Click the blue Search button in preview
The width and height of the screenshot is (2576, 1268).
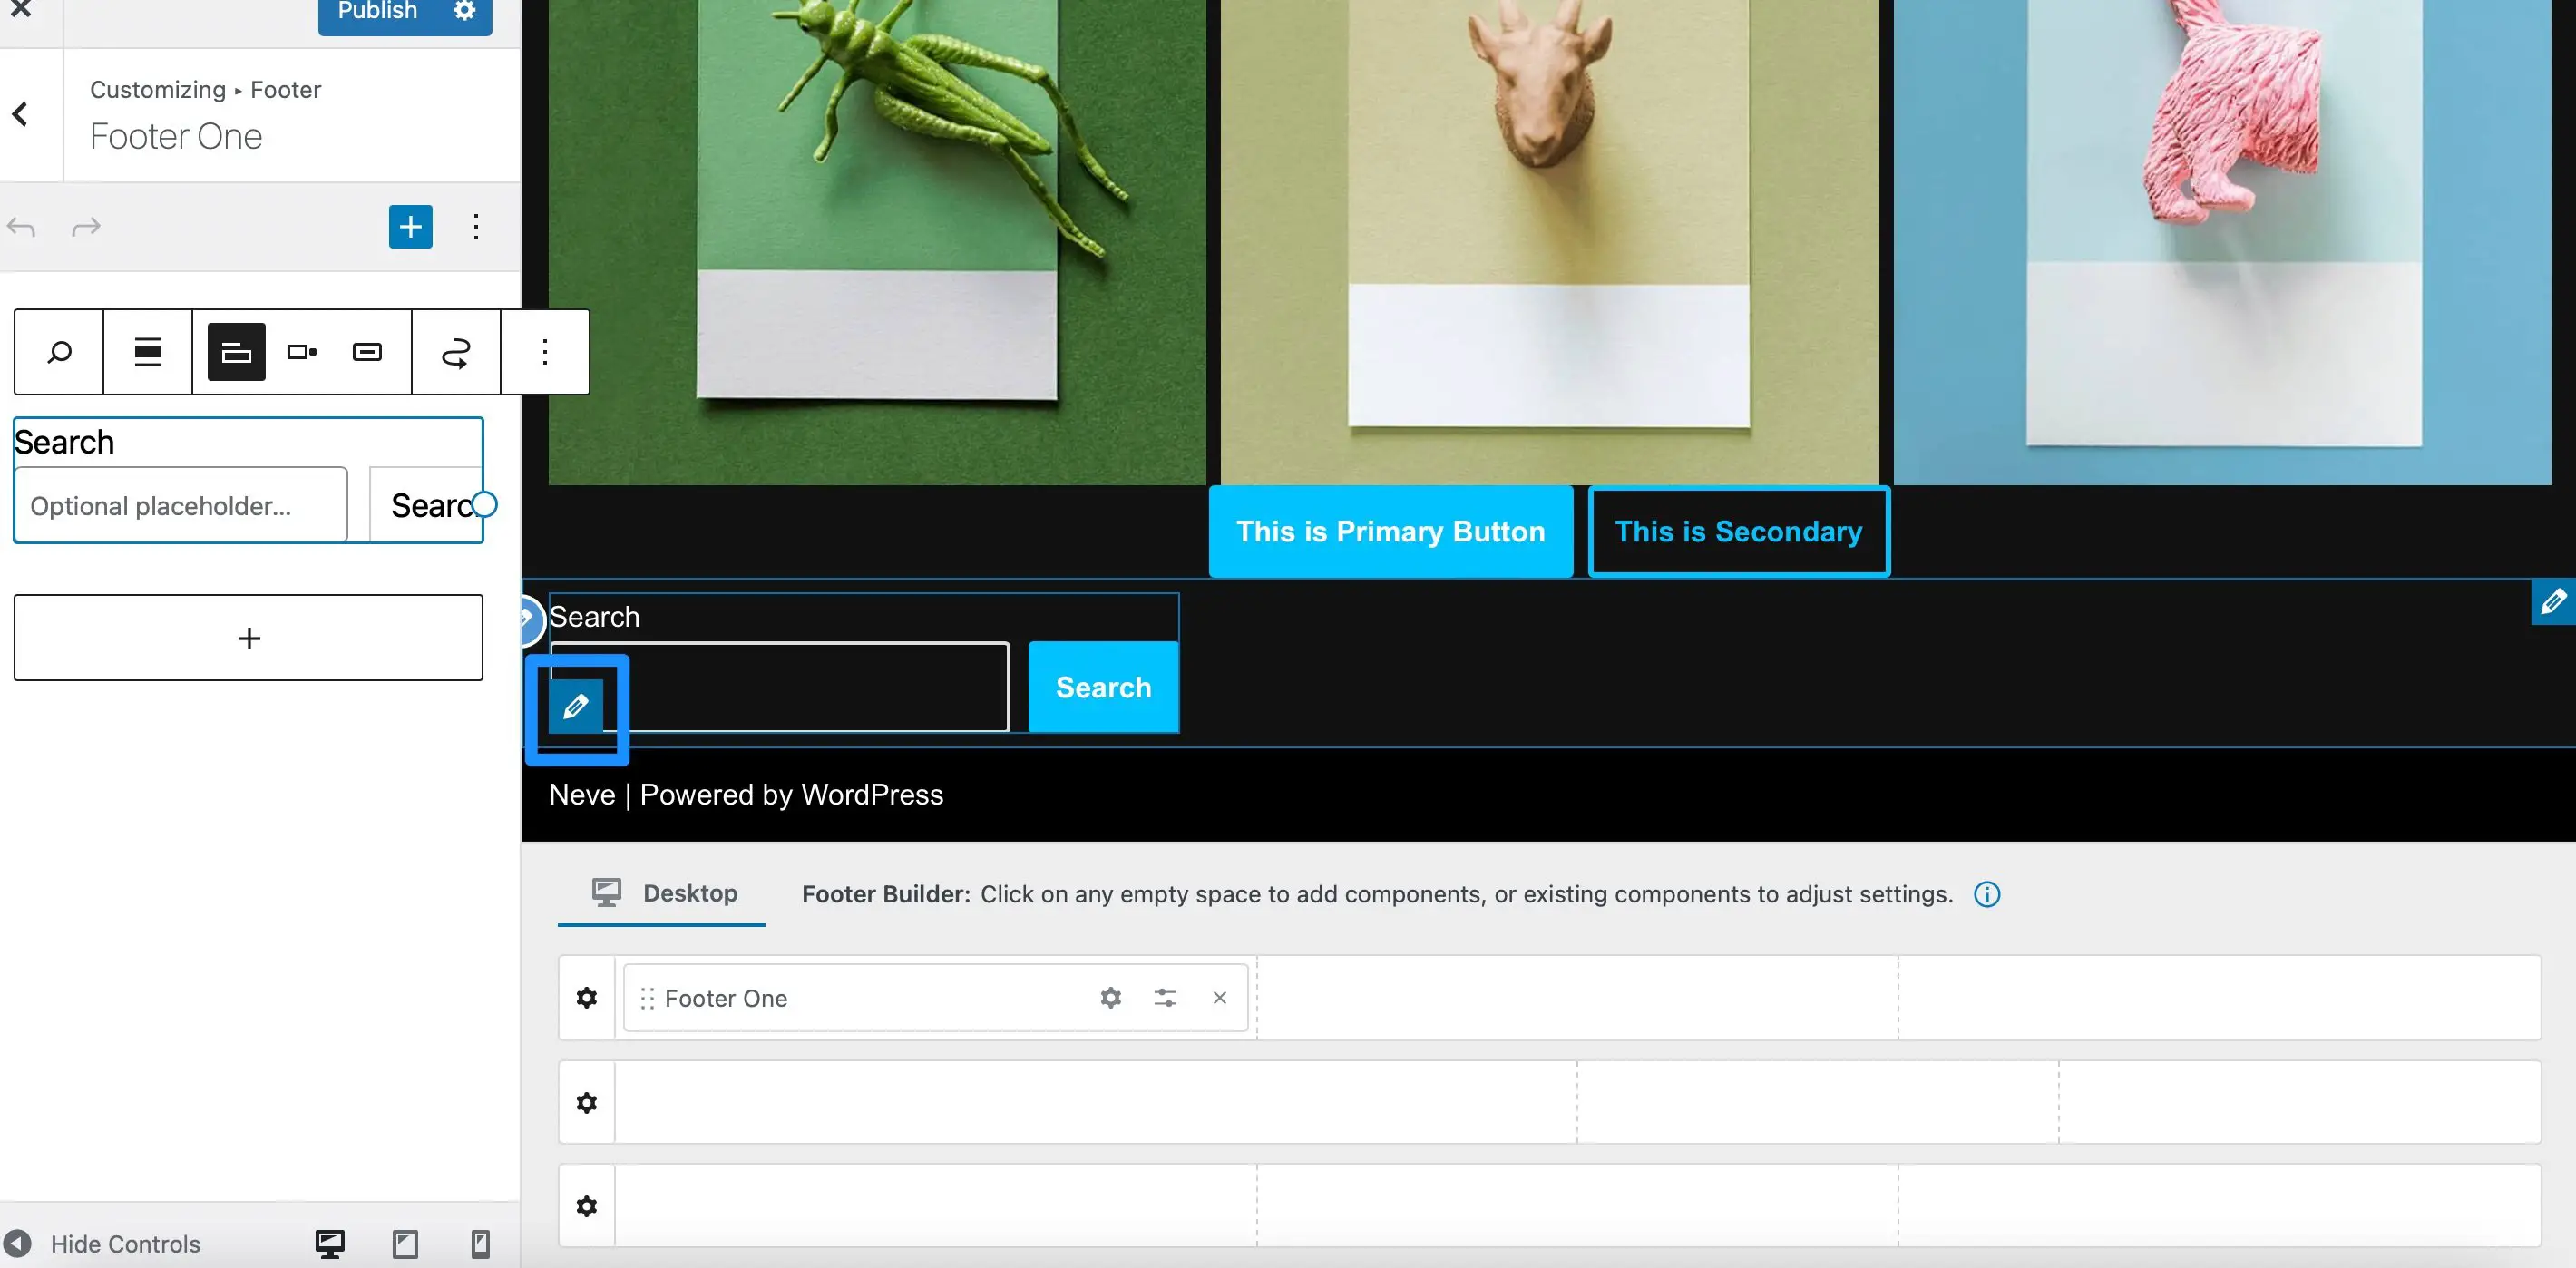click(1102, 687)
